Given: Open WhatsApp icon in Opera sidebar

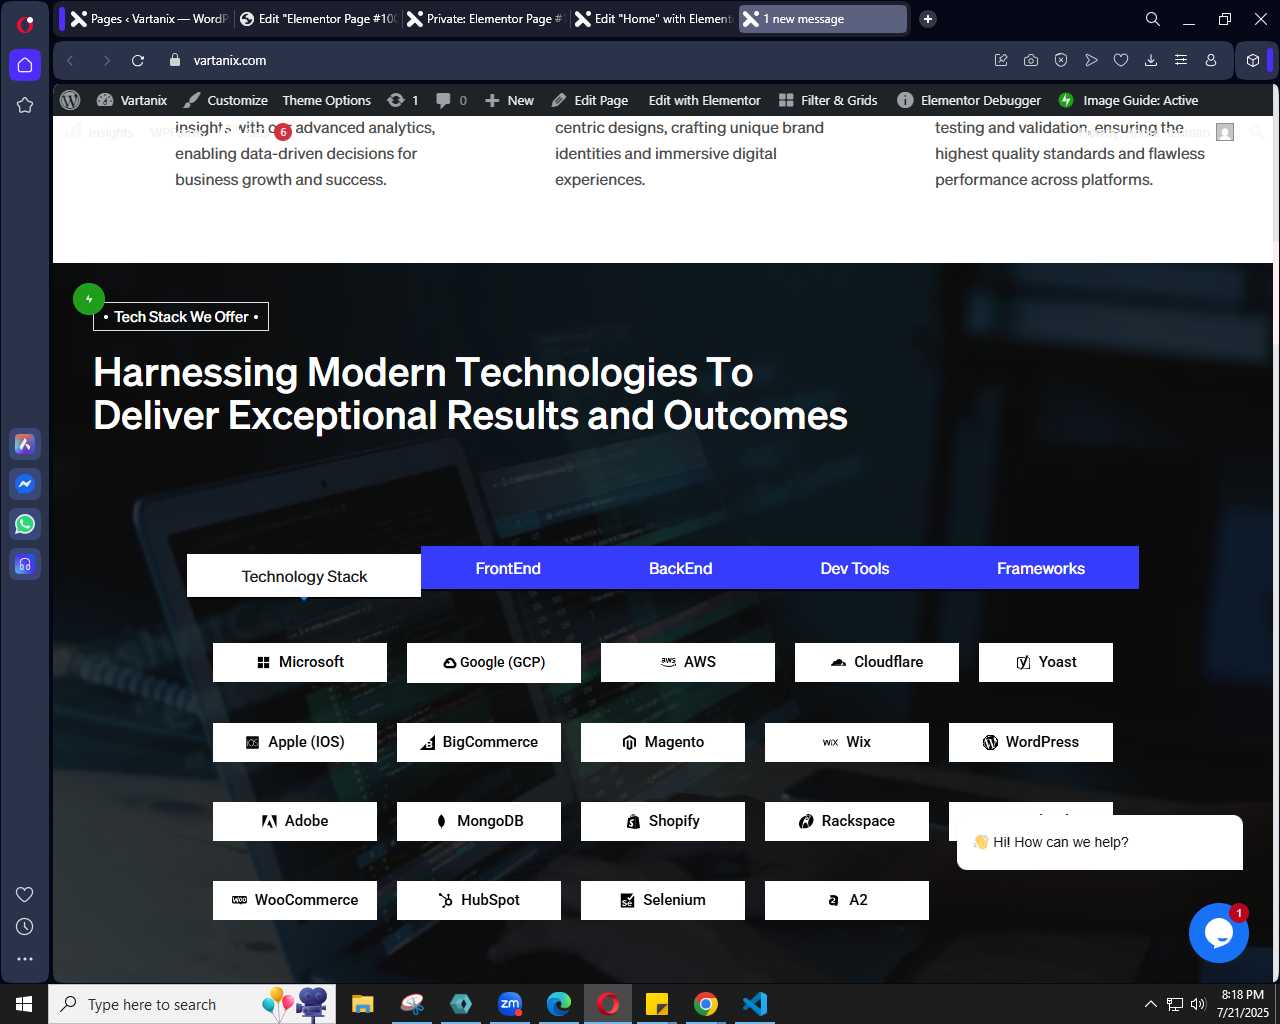Looking at the screenshot, I should tap(25, 524).
